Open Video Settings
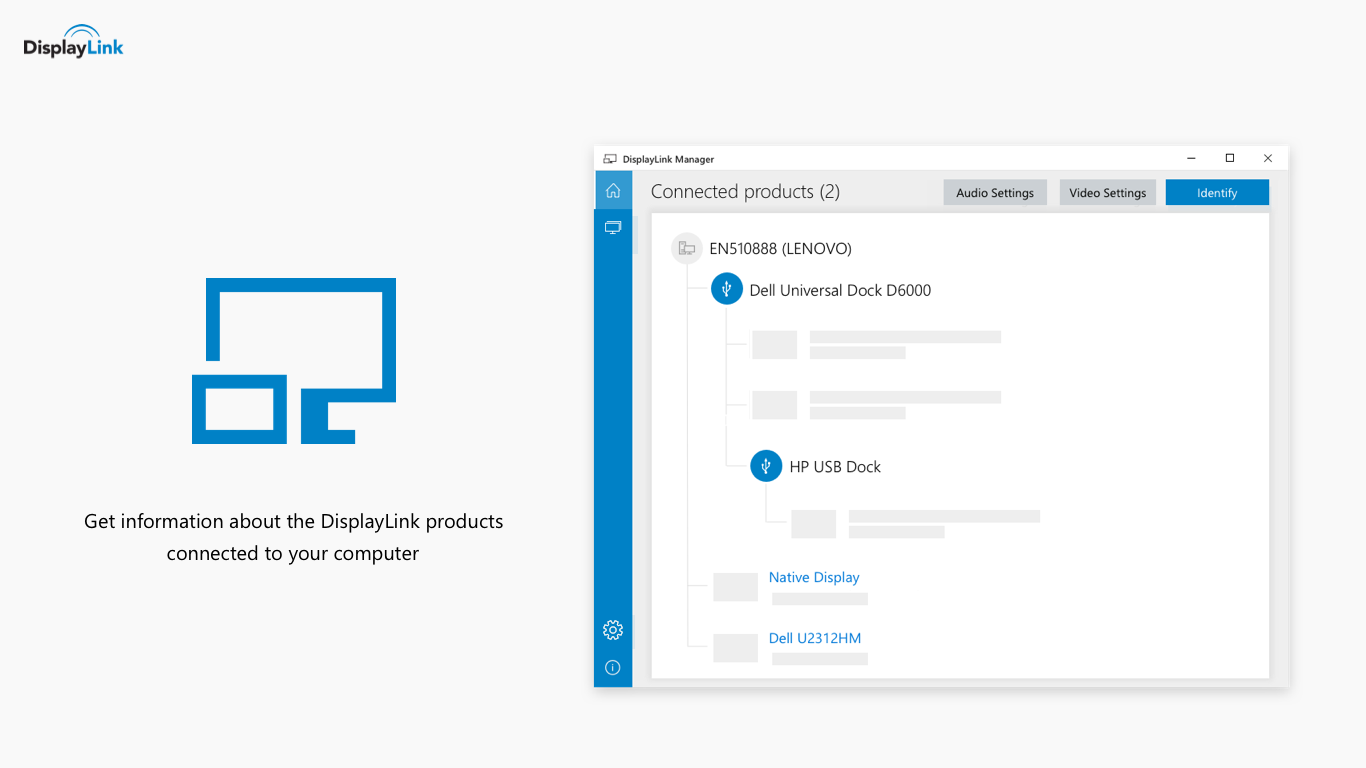 tap(1107, 192)
